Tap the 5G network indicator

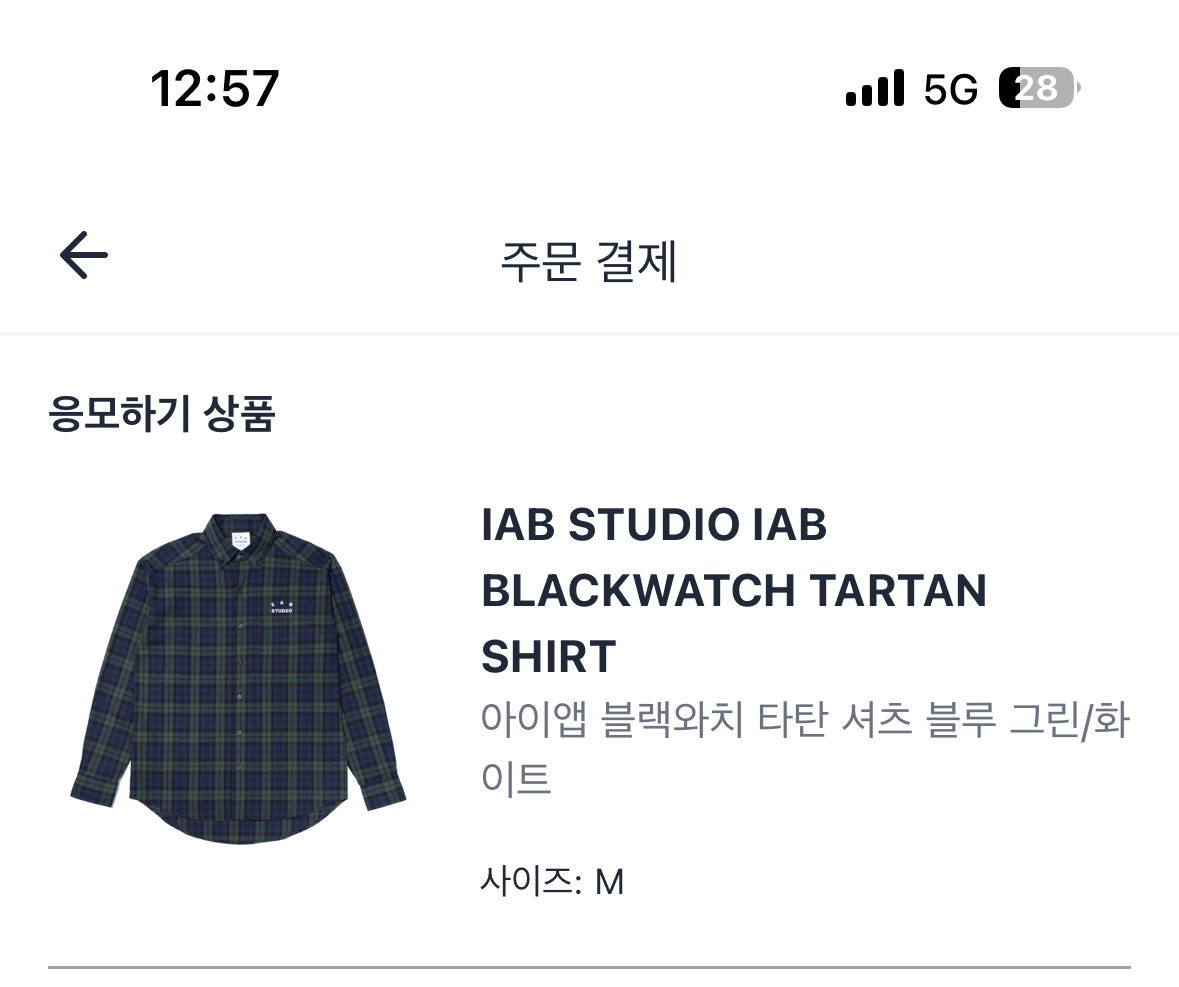(x=950, y=90)
